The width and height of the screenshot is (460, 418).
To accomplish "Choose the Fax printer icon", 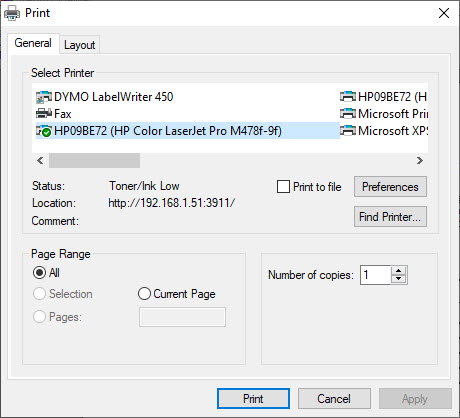I will click(x=44, y=114).
